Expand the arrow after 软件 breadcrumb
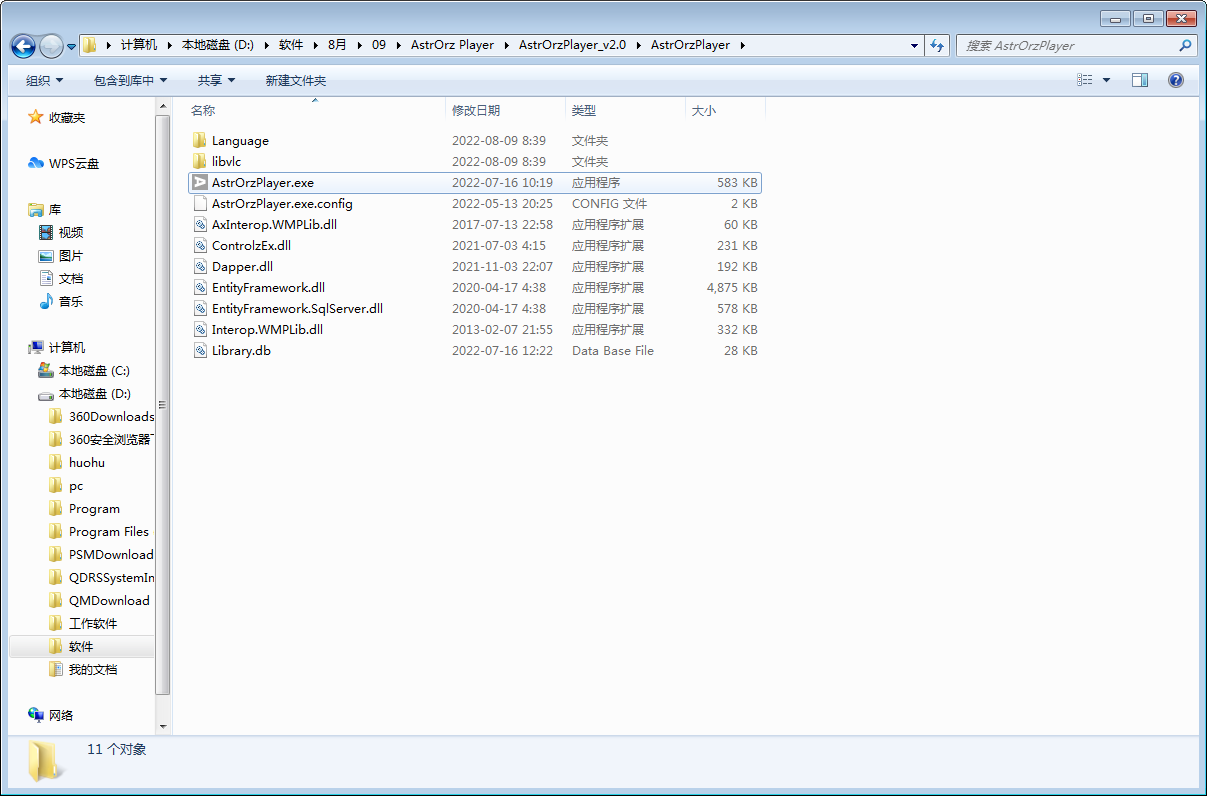 pyautogui.click(x=315, y=45)
